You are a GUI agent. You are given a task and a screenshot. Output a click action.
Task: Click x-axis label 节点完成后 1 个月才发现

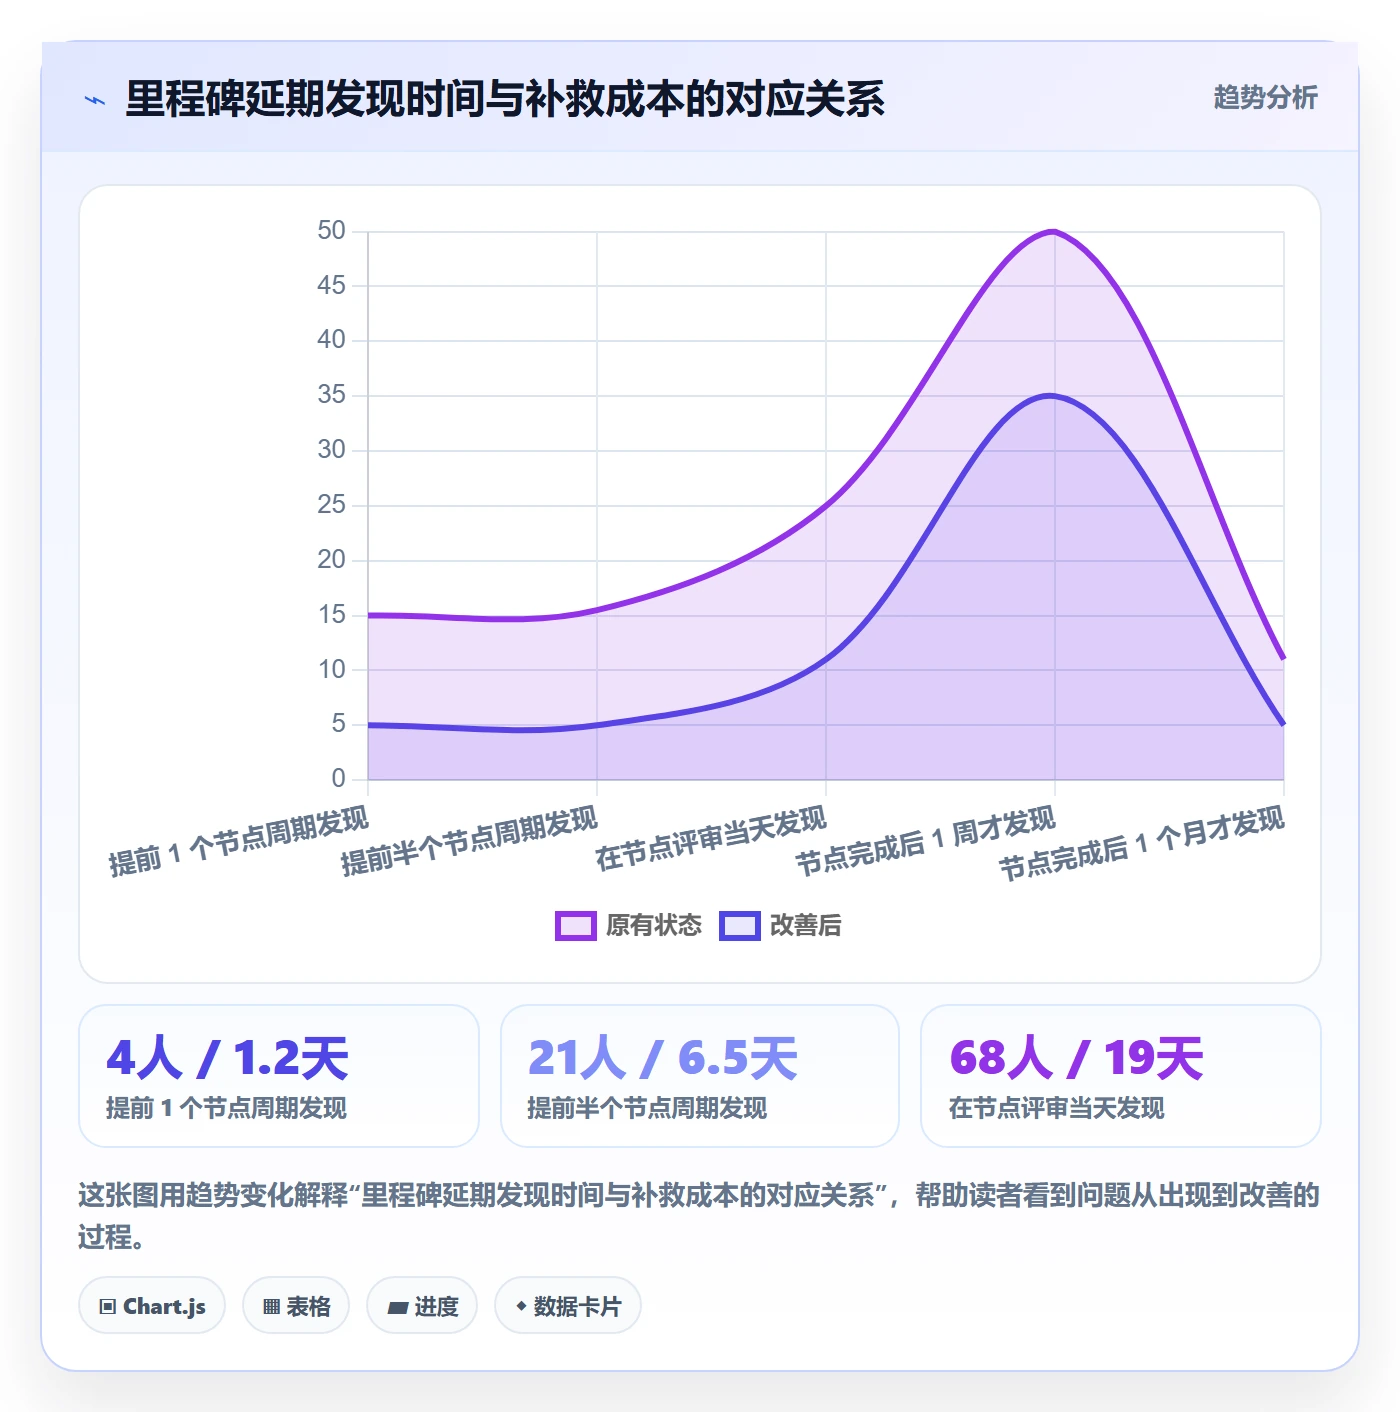click(x=1141, y=844)
